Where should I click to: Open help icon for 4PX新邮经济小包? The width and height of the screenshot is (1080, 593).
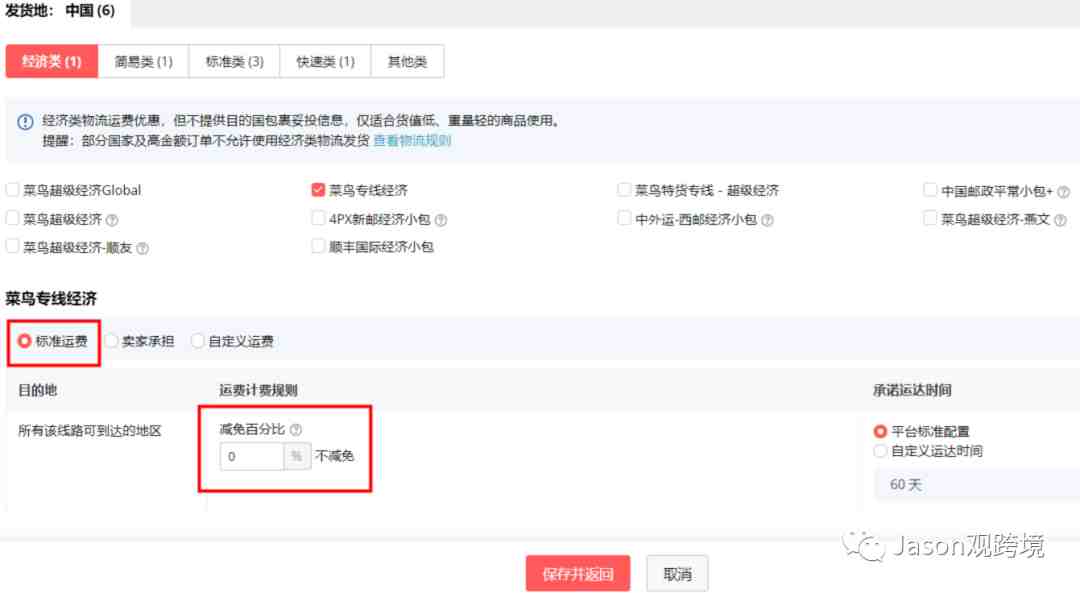tap(441, 220)
